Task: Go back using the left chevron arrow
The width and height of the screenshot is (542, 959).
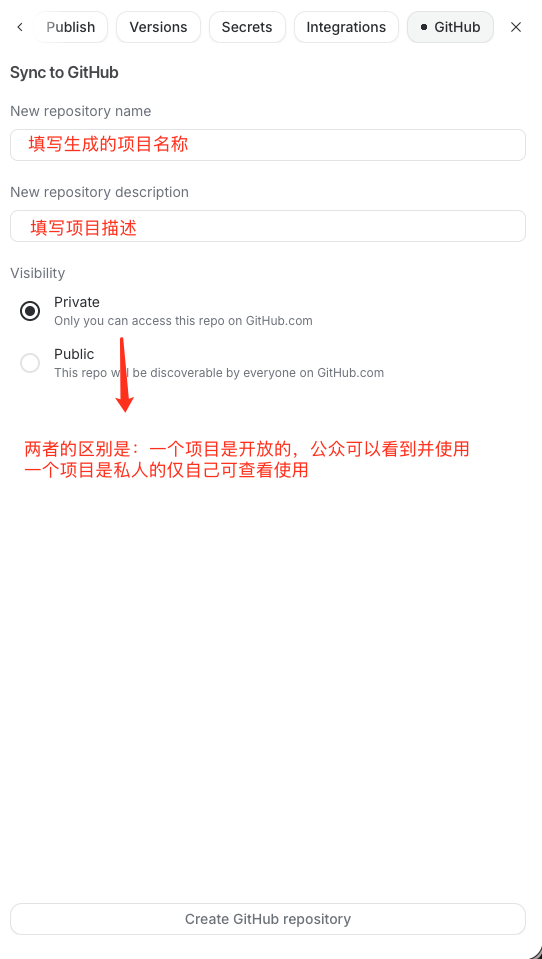Action: click(20, 27)
